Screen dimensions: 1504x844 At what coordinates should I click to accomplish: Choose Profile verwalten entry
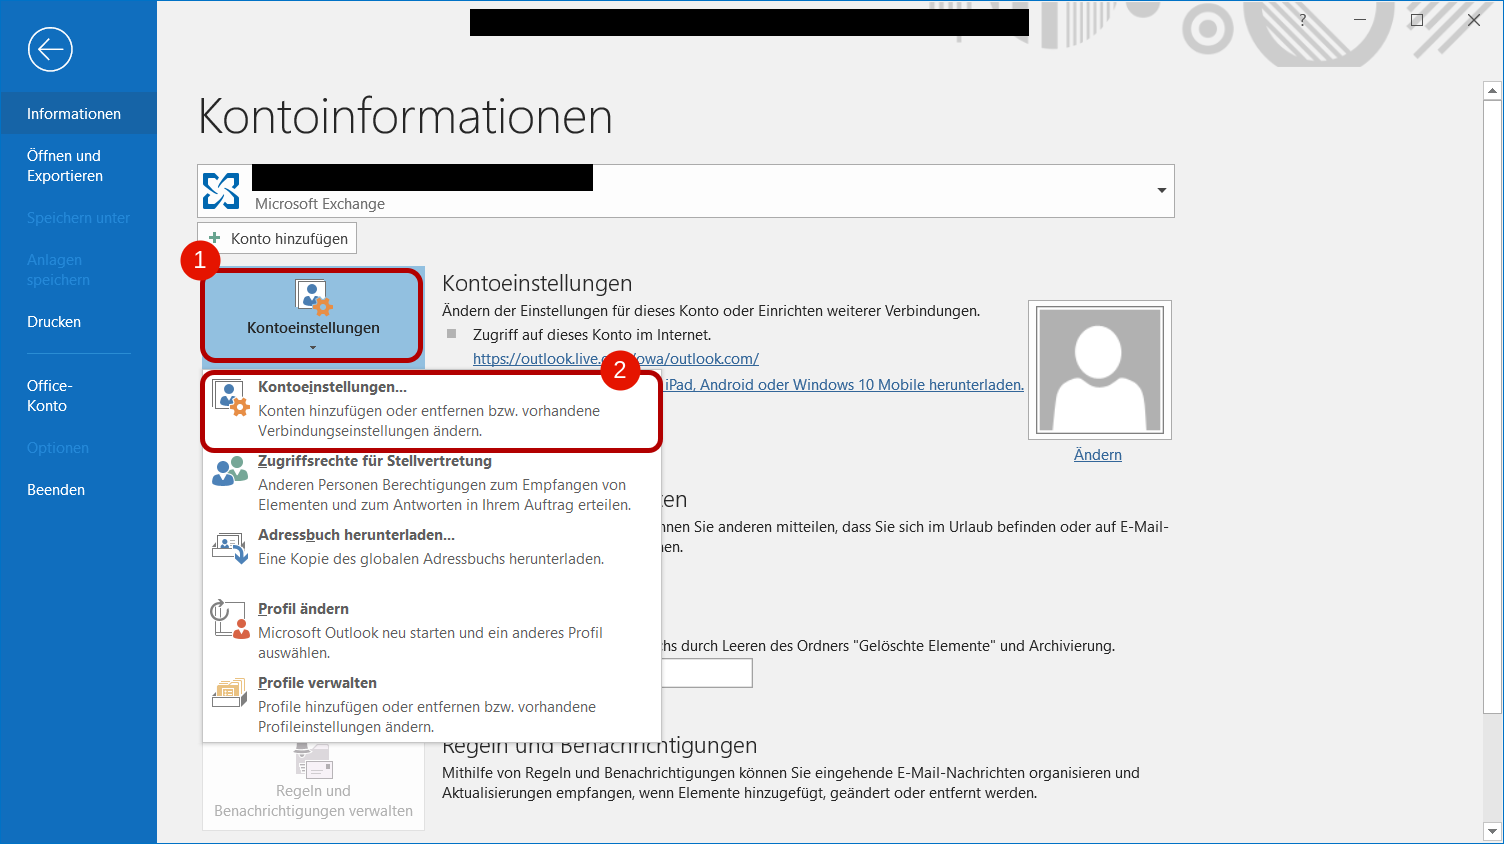432,706
